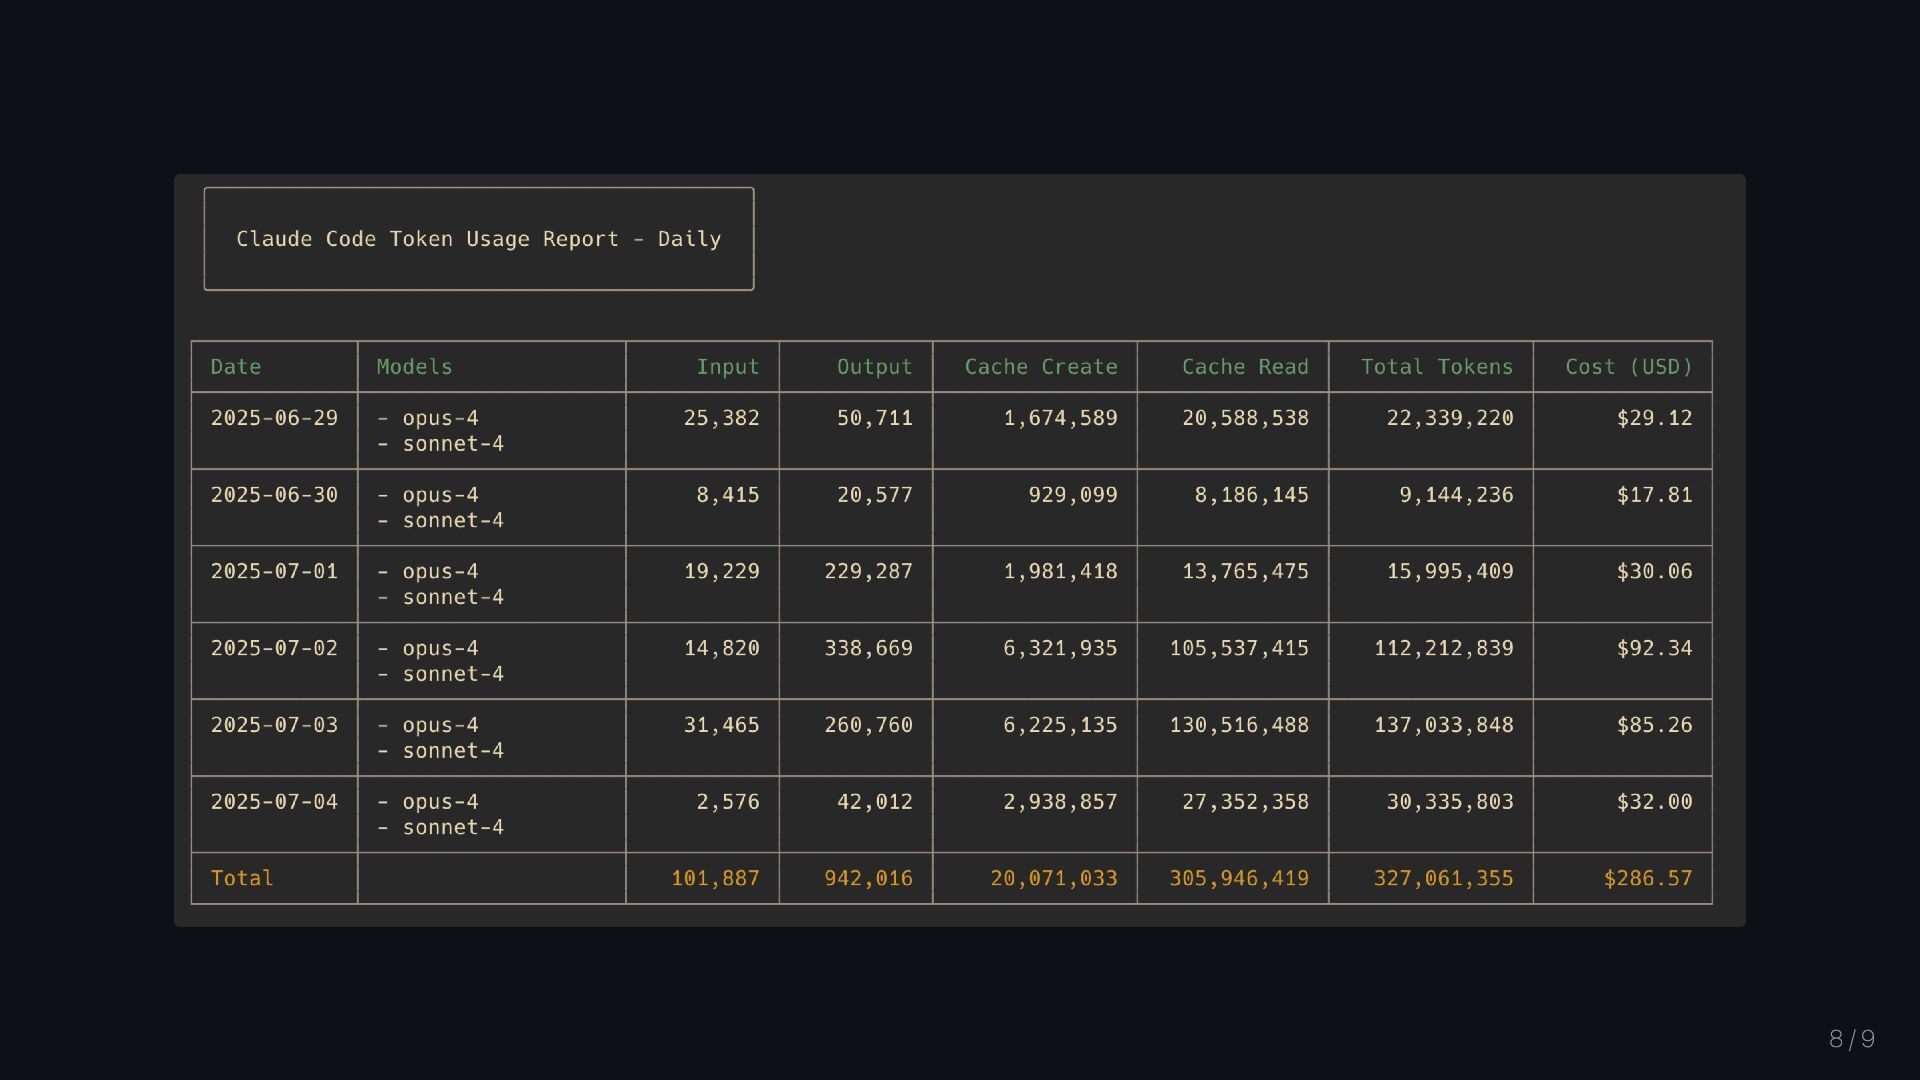Click the Input column header

point(728,367)
